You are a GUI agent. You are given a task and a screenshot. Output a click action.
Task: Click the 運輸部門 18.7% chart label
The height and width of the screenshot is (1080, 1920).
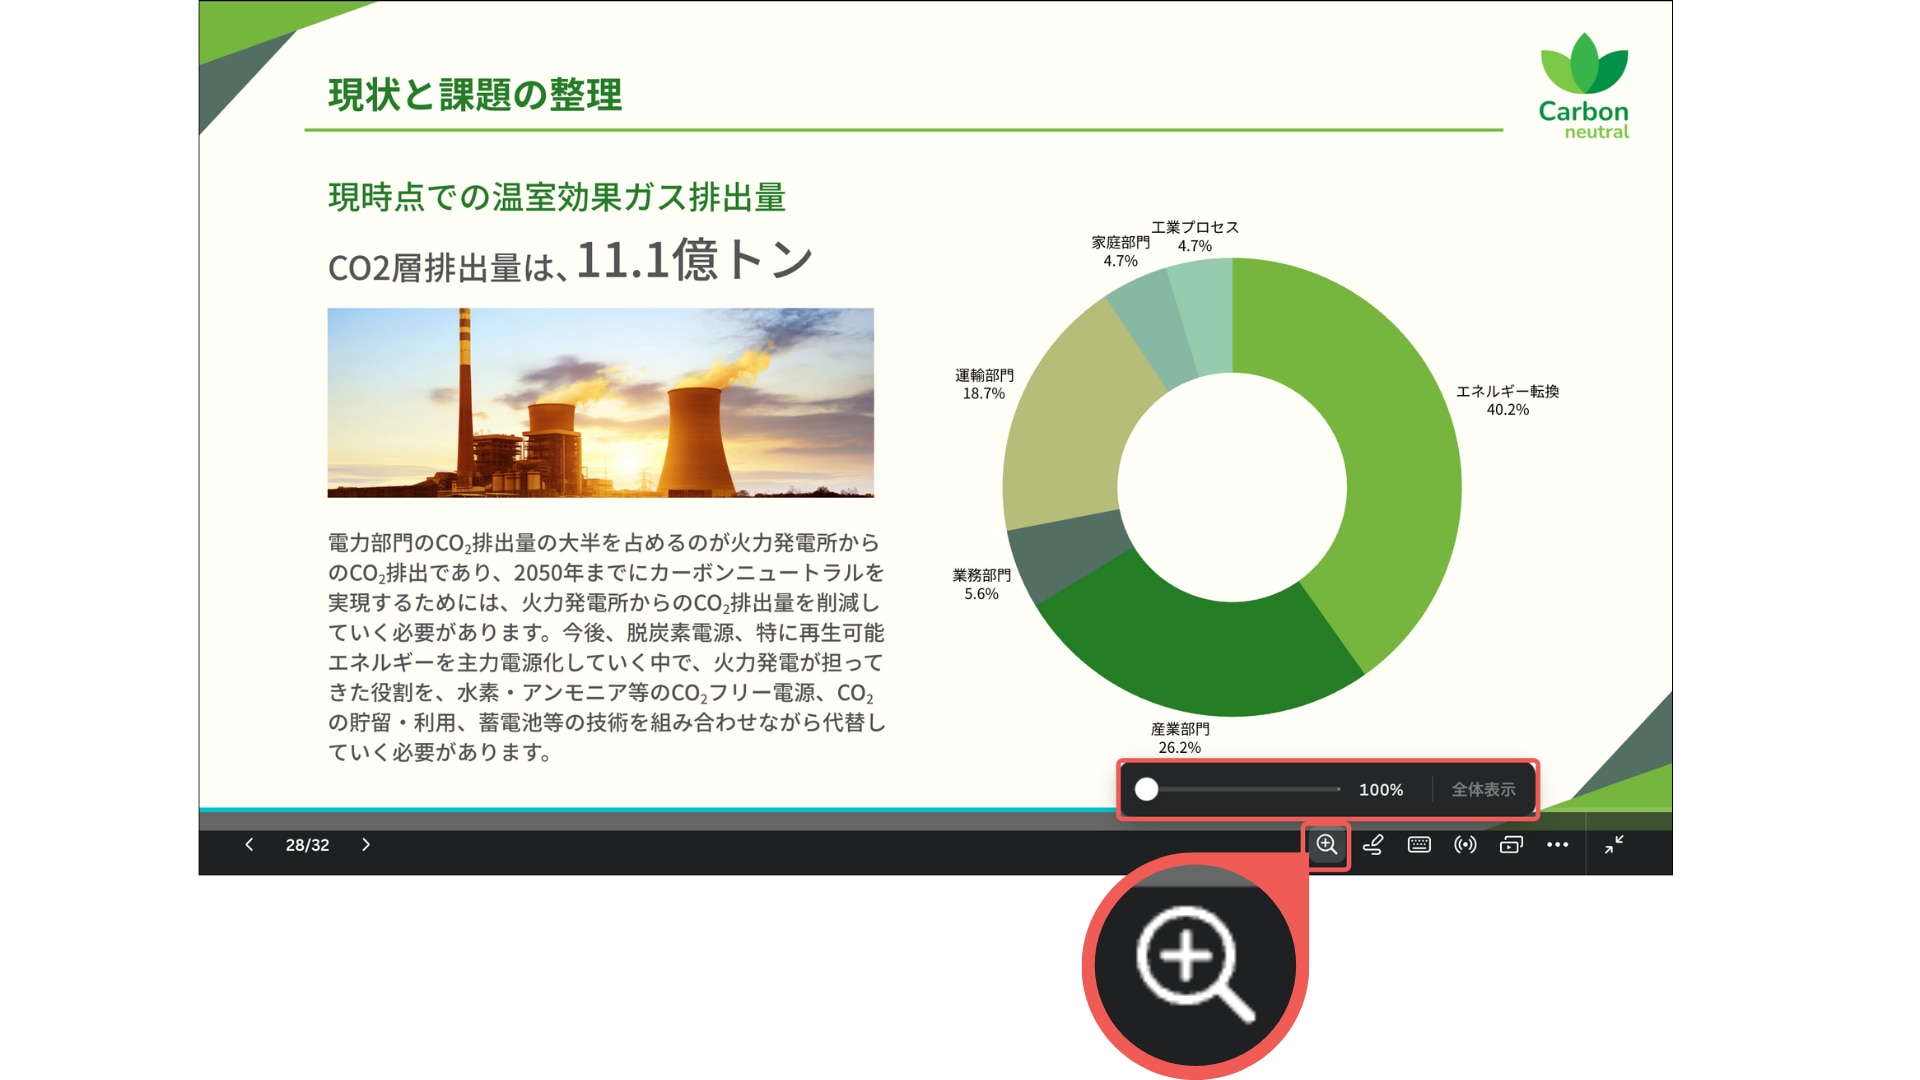pyautogui.click(x=984, y=384)
